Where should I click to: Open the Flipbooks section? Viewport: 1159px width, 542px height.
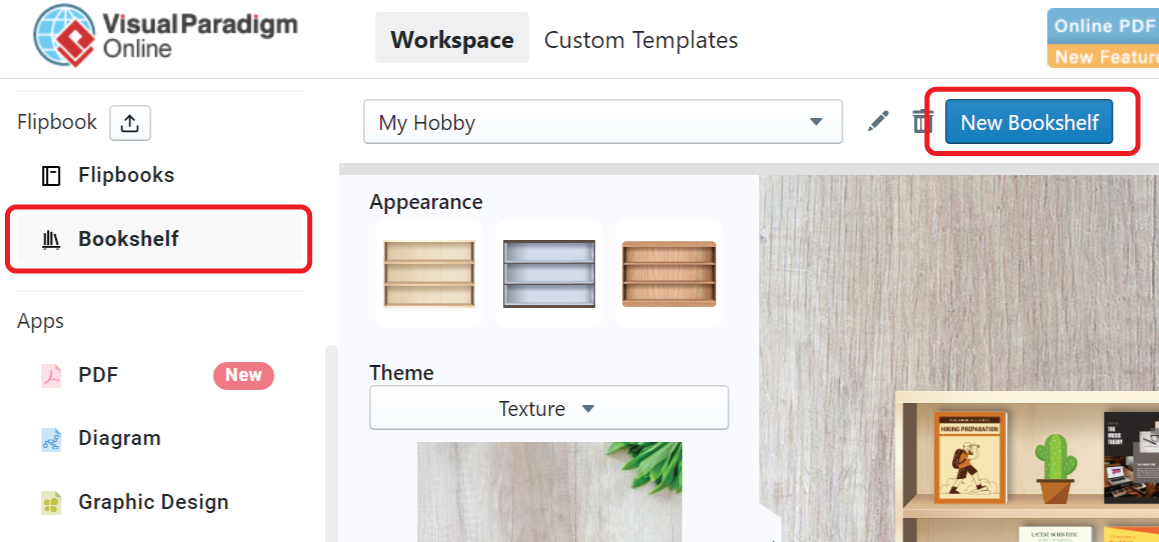(126, 175)
